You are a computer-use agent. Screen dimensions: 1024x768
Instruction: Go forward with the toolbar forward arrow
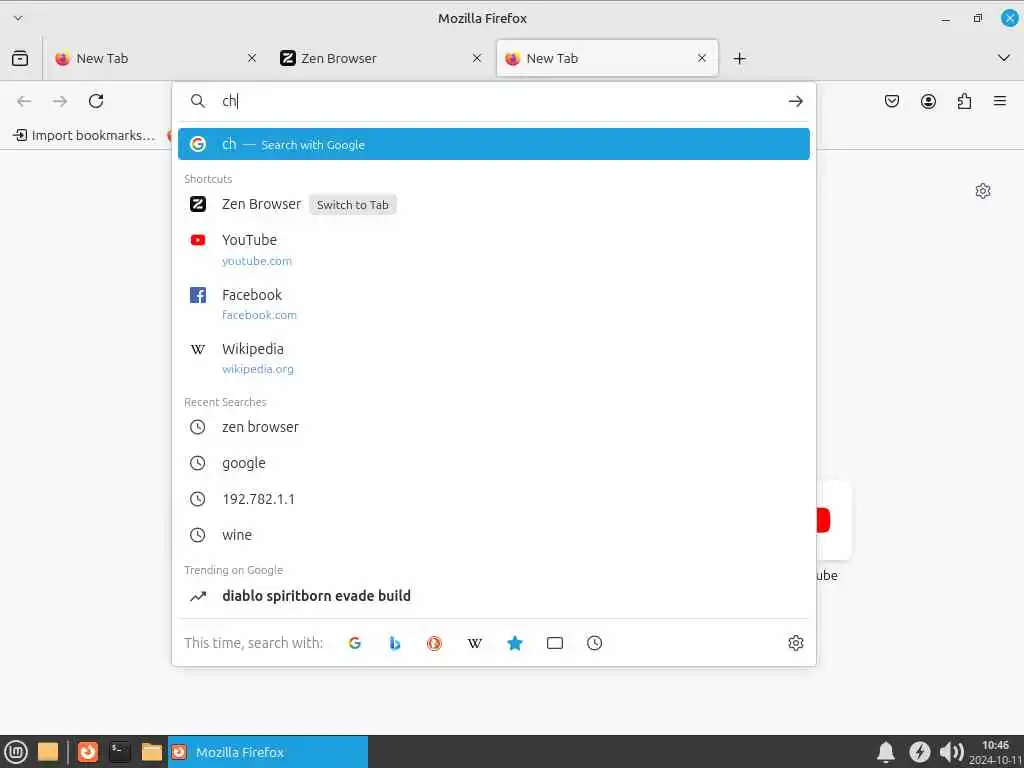point(60,101)
